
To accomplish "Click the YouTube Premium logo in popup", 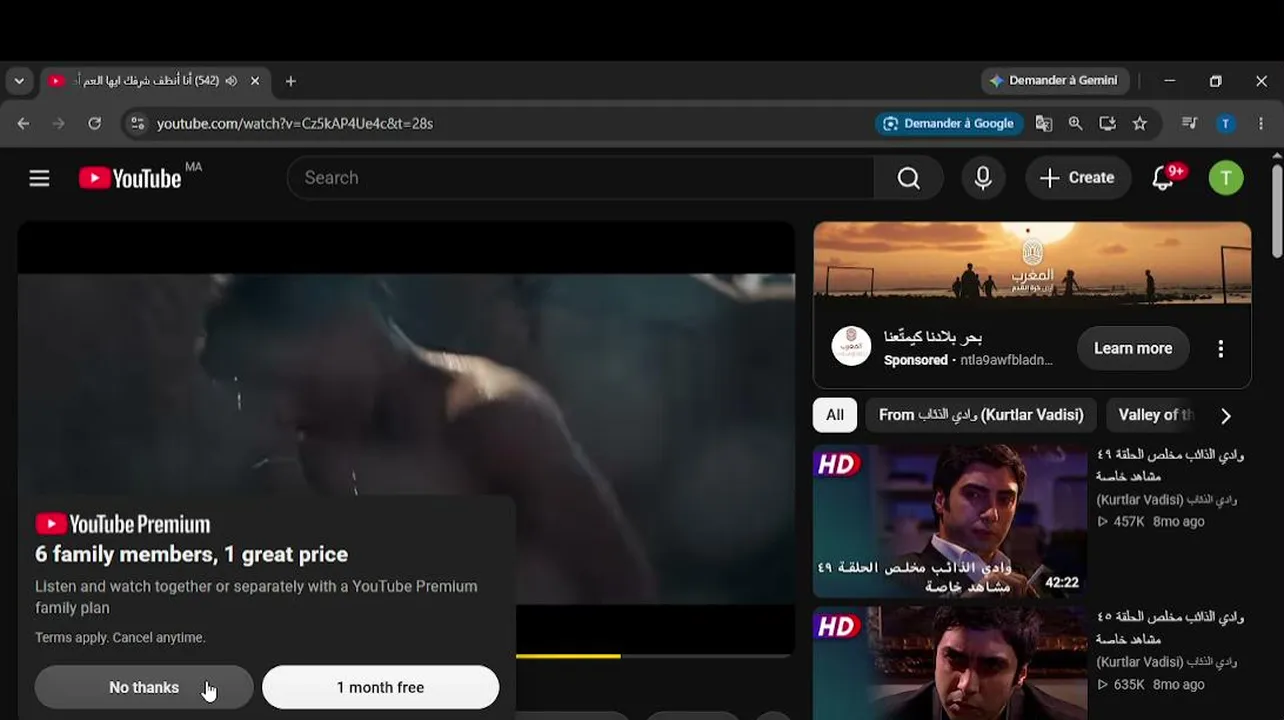I will coord(123,524).
